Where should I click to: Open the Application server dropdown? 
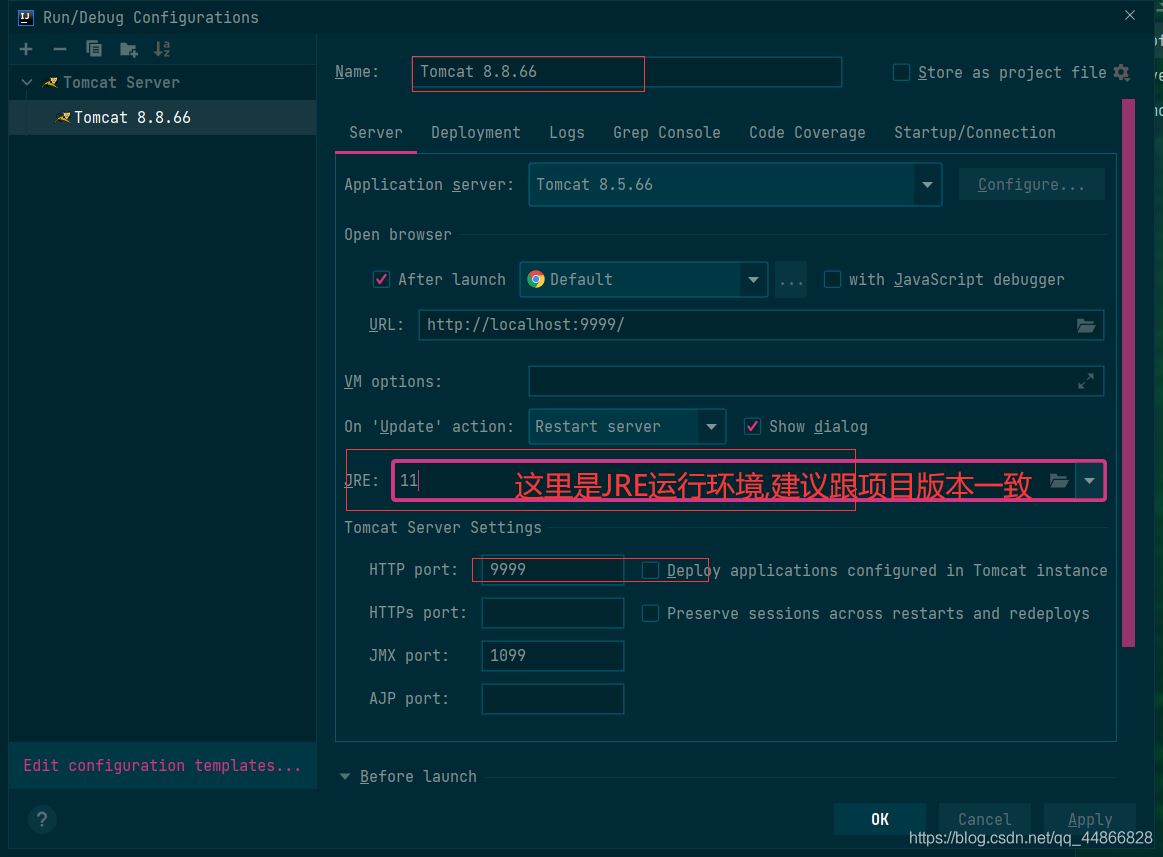pos(927,185)
